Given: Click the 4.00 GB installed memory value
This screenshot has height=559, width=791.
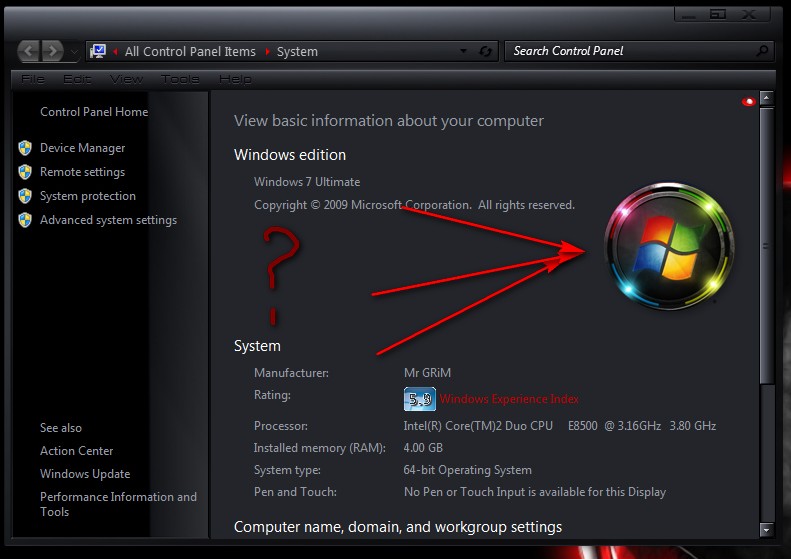Looking at the screenshot, I should [423, 448].
